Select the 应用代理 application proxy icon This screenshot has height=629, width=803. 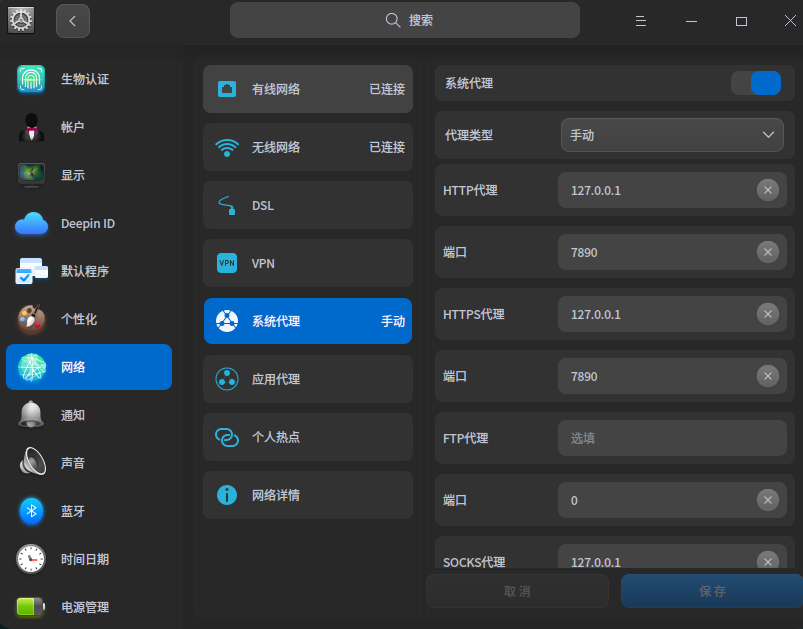click(226, 379)
